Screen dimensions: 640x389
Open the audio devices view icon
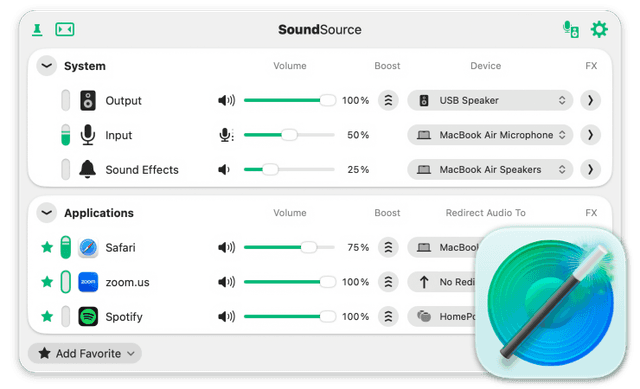571,29
